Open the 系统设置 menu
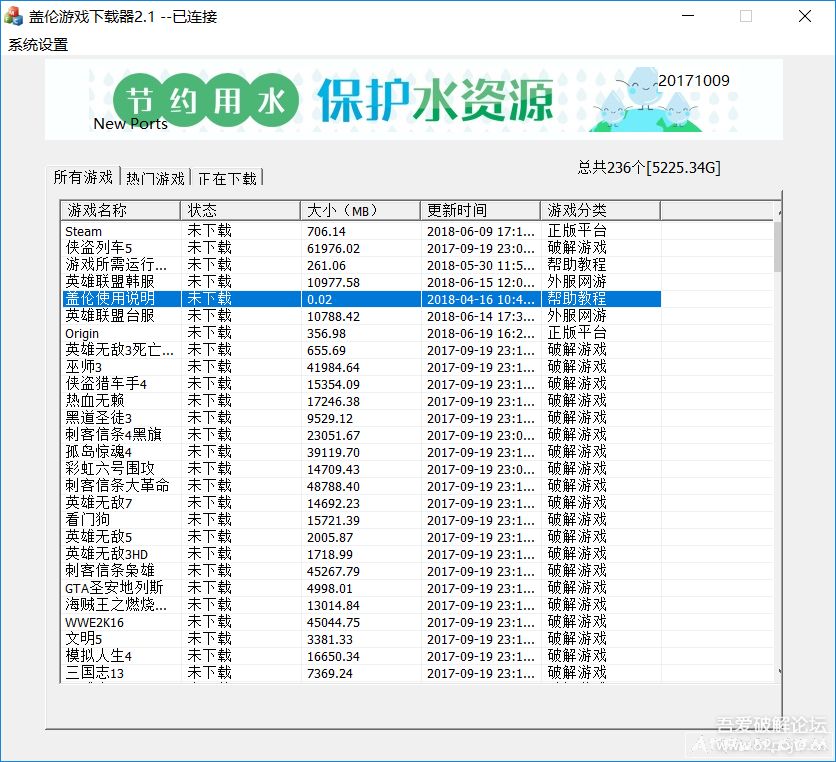 (x=38, y=45)
